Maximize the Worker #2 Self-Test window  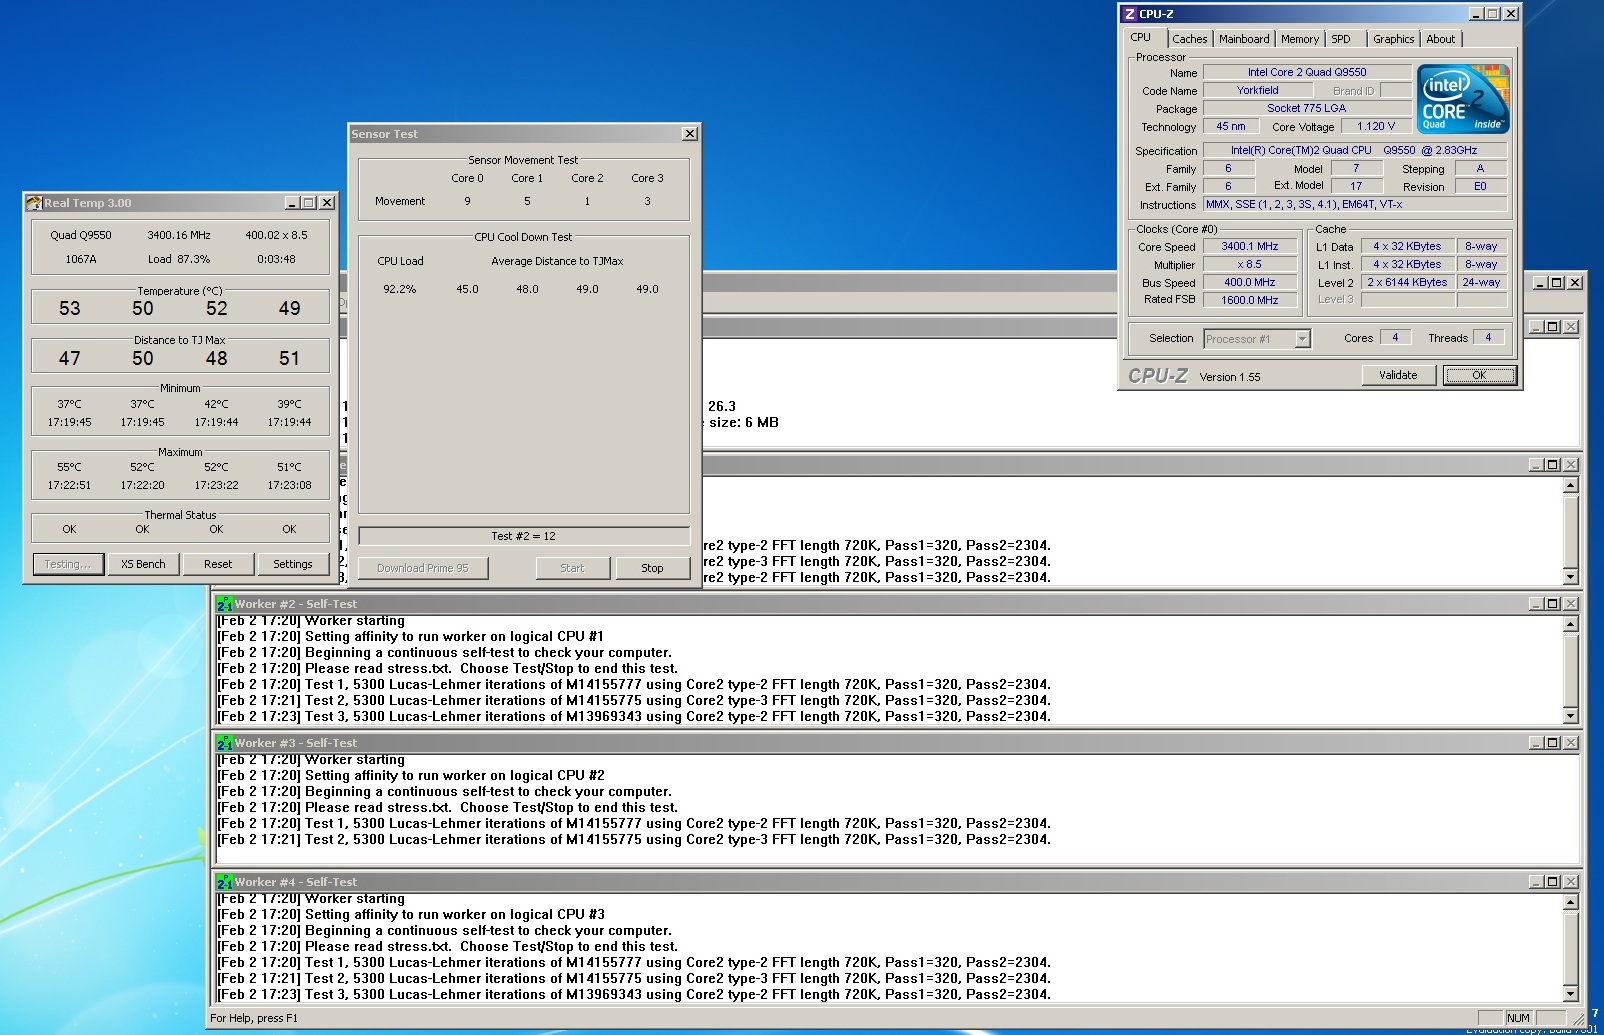1553,604
